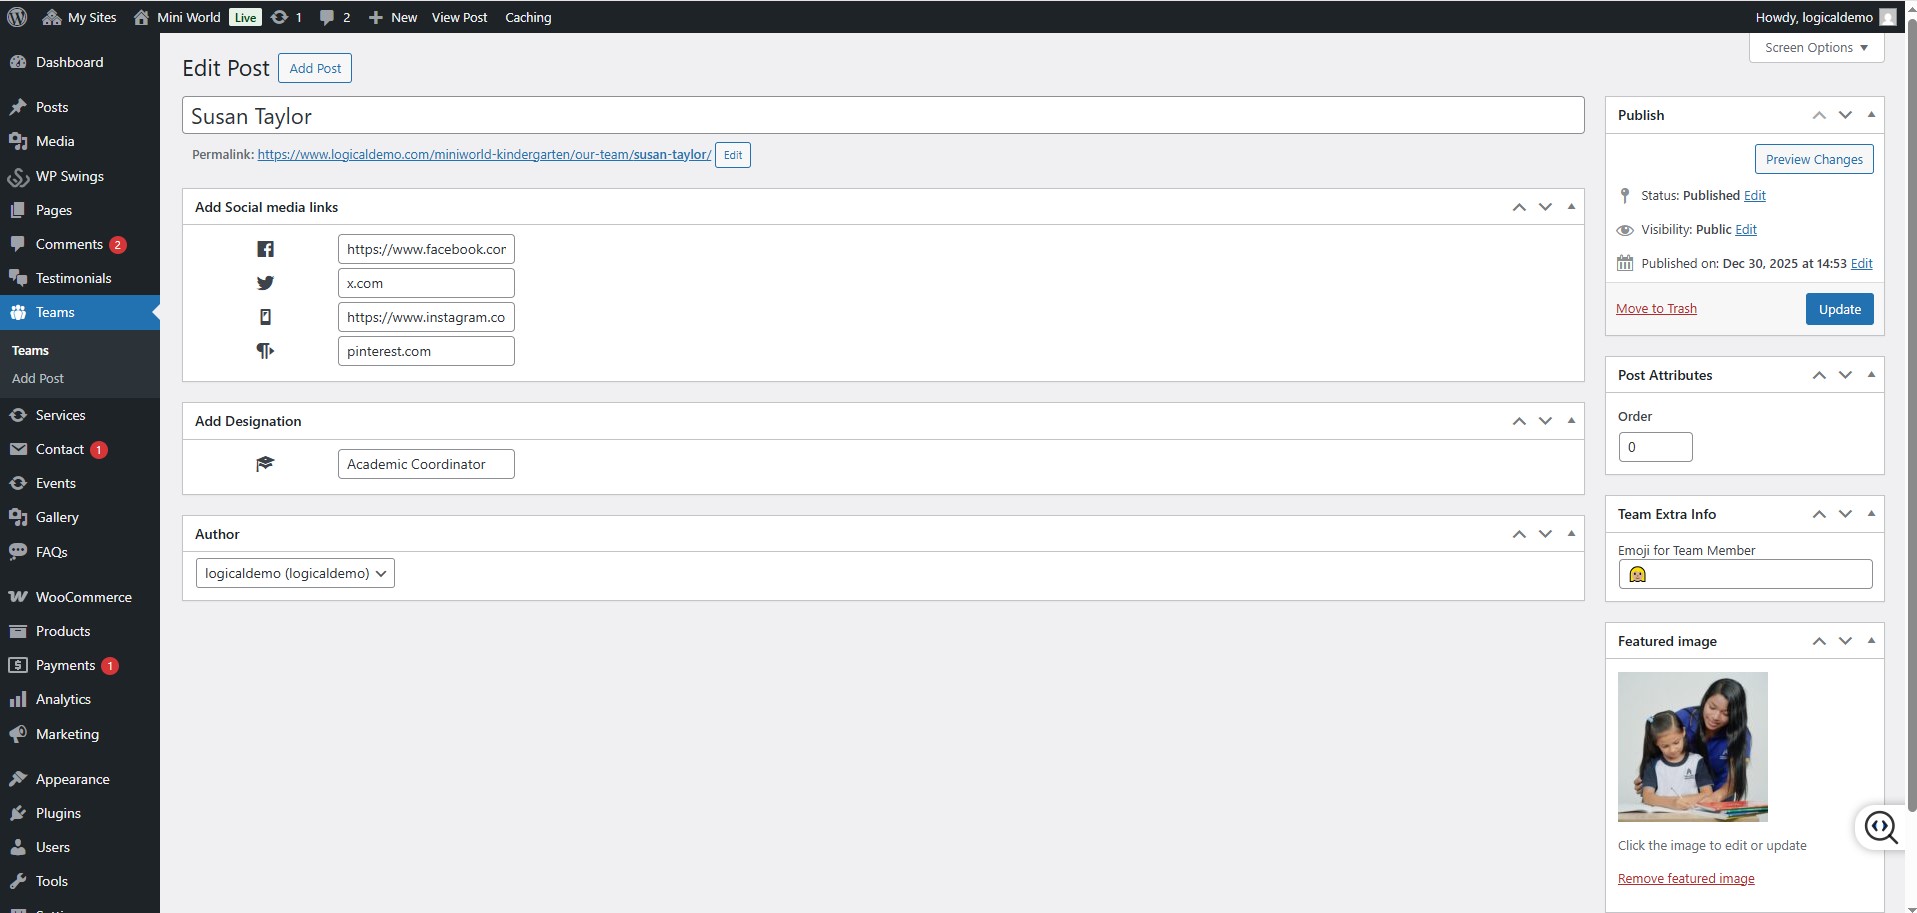Click the Academic Coordinator designation field

pos(426,464)
